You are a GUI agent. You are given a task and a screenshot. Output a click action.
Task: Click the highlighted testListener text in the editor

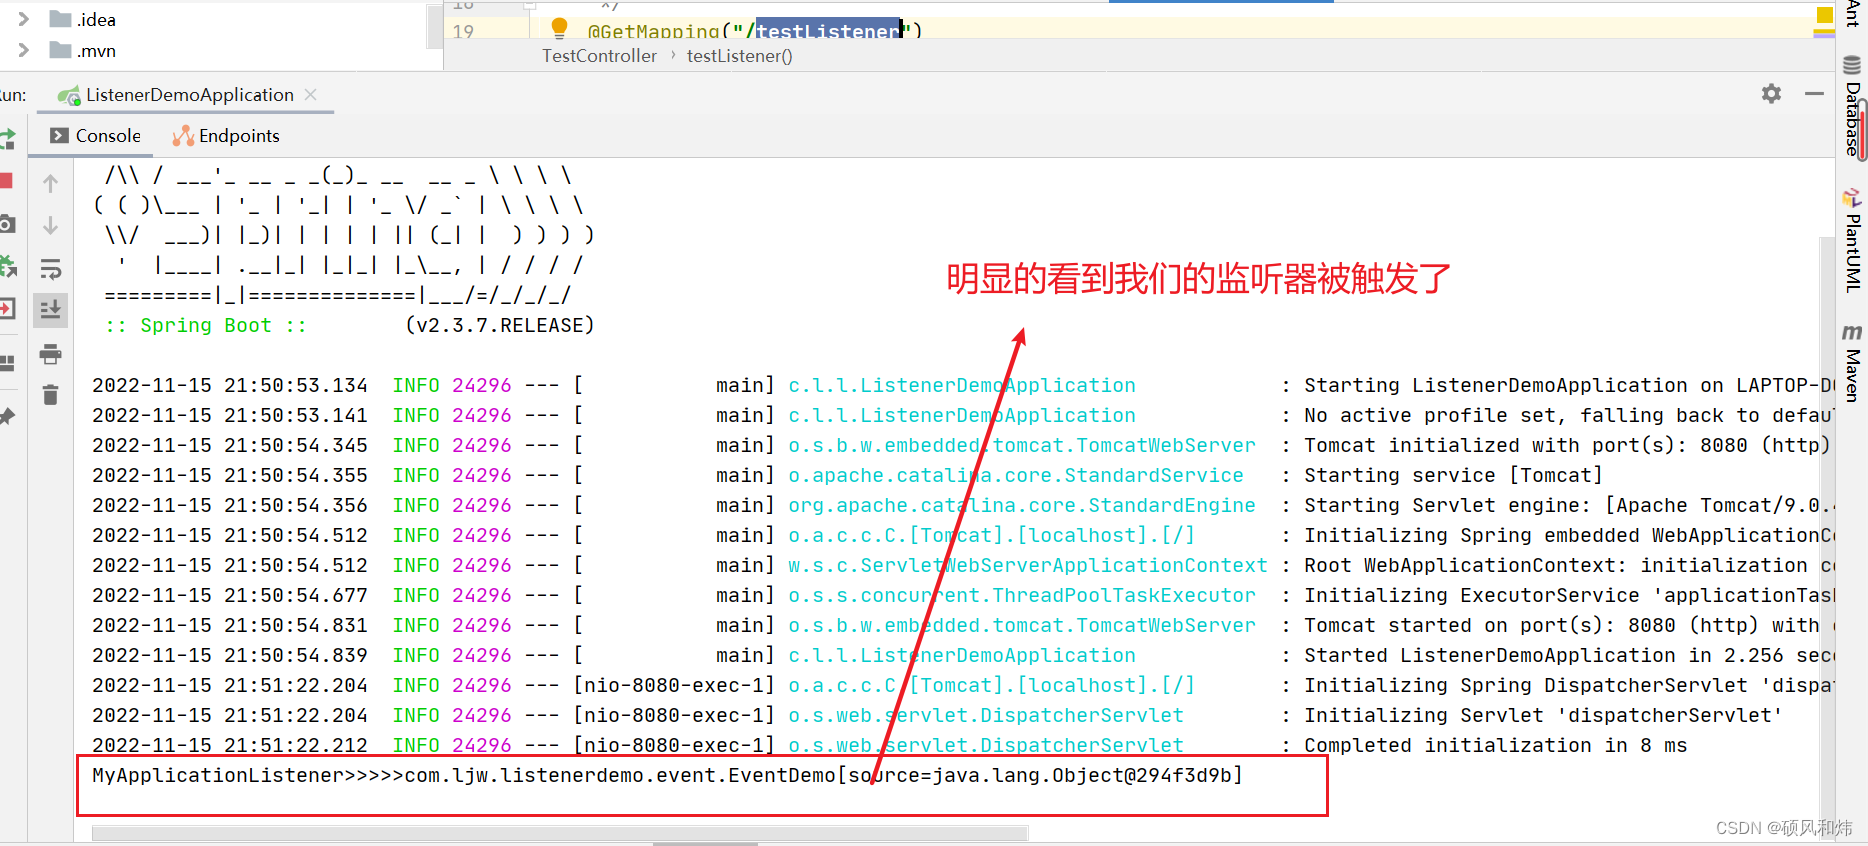point(829,31)
